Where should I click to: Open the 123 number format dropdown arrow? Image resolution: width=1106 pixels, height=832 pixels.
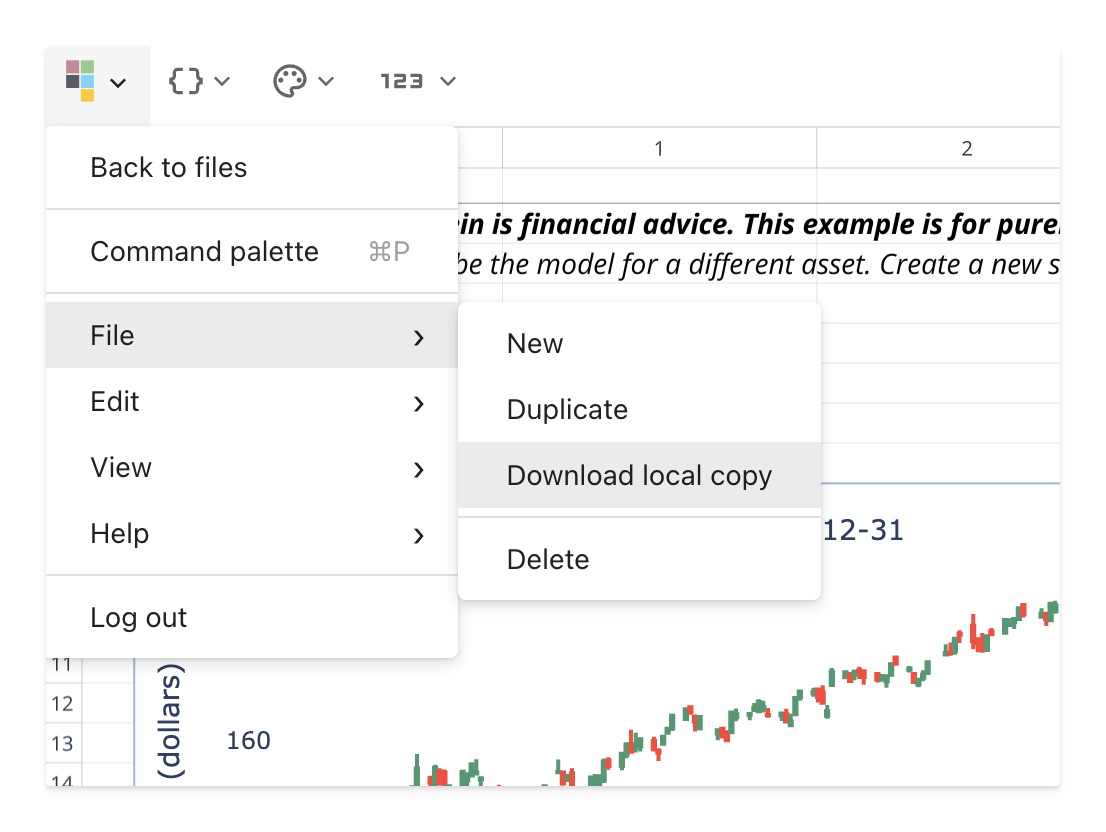[x=447, y=81]
